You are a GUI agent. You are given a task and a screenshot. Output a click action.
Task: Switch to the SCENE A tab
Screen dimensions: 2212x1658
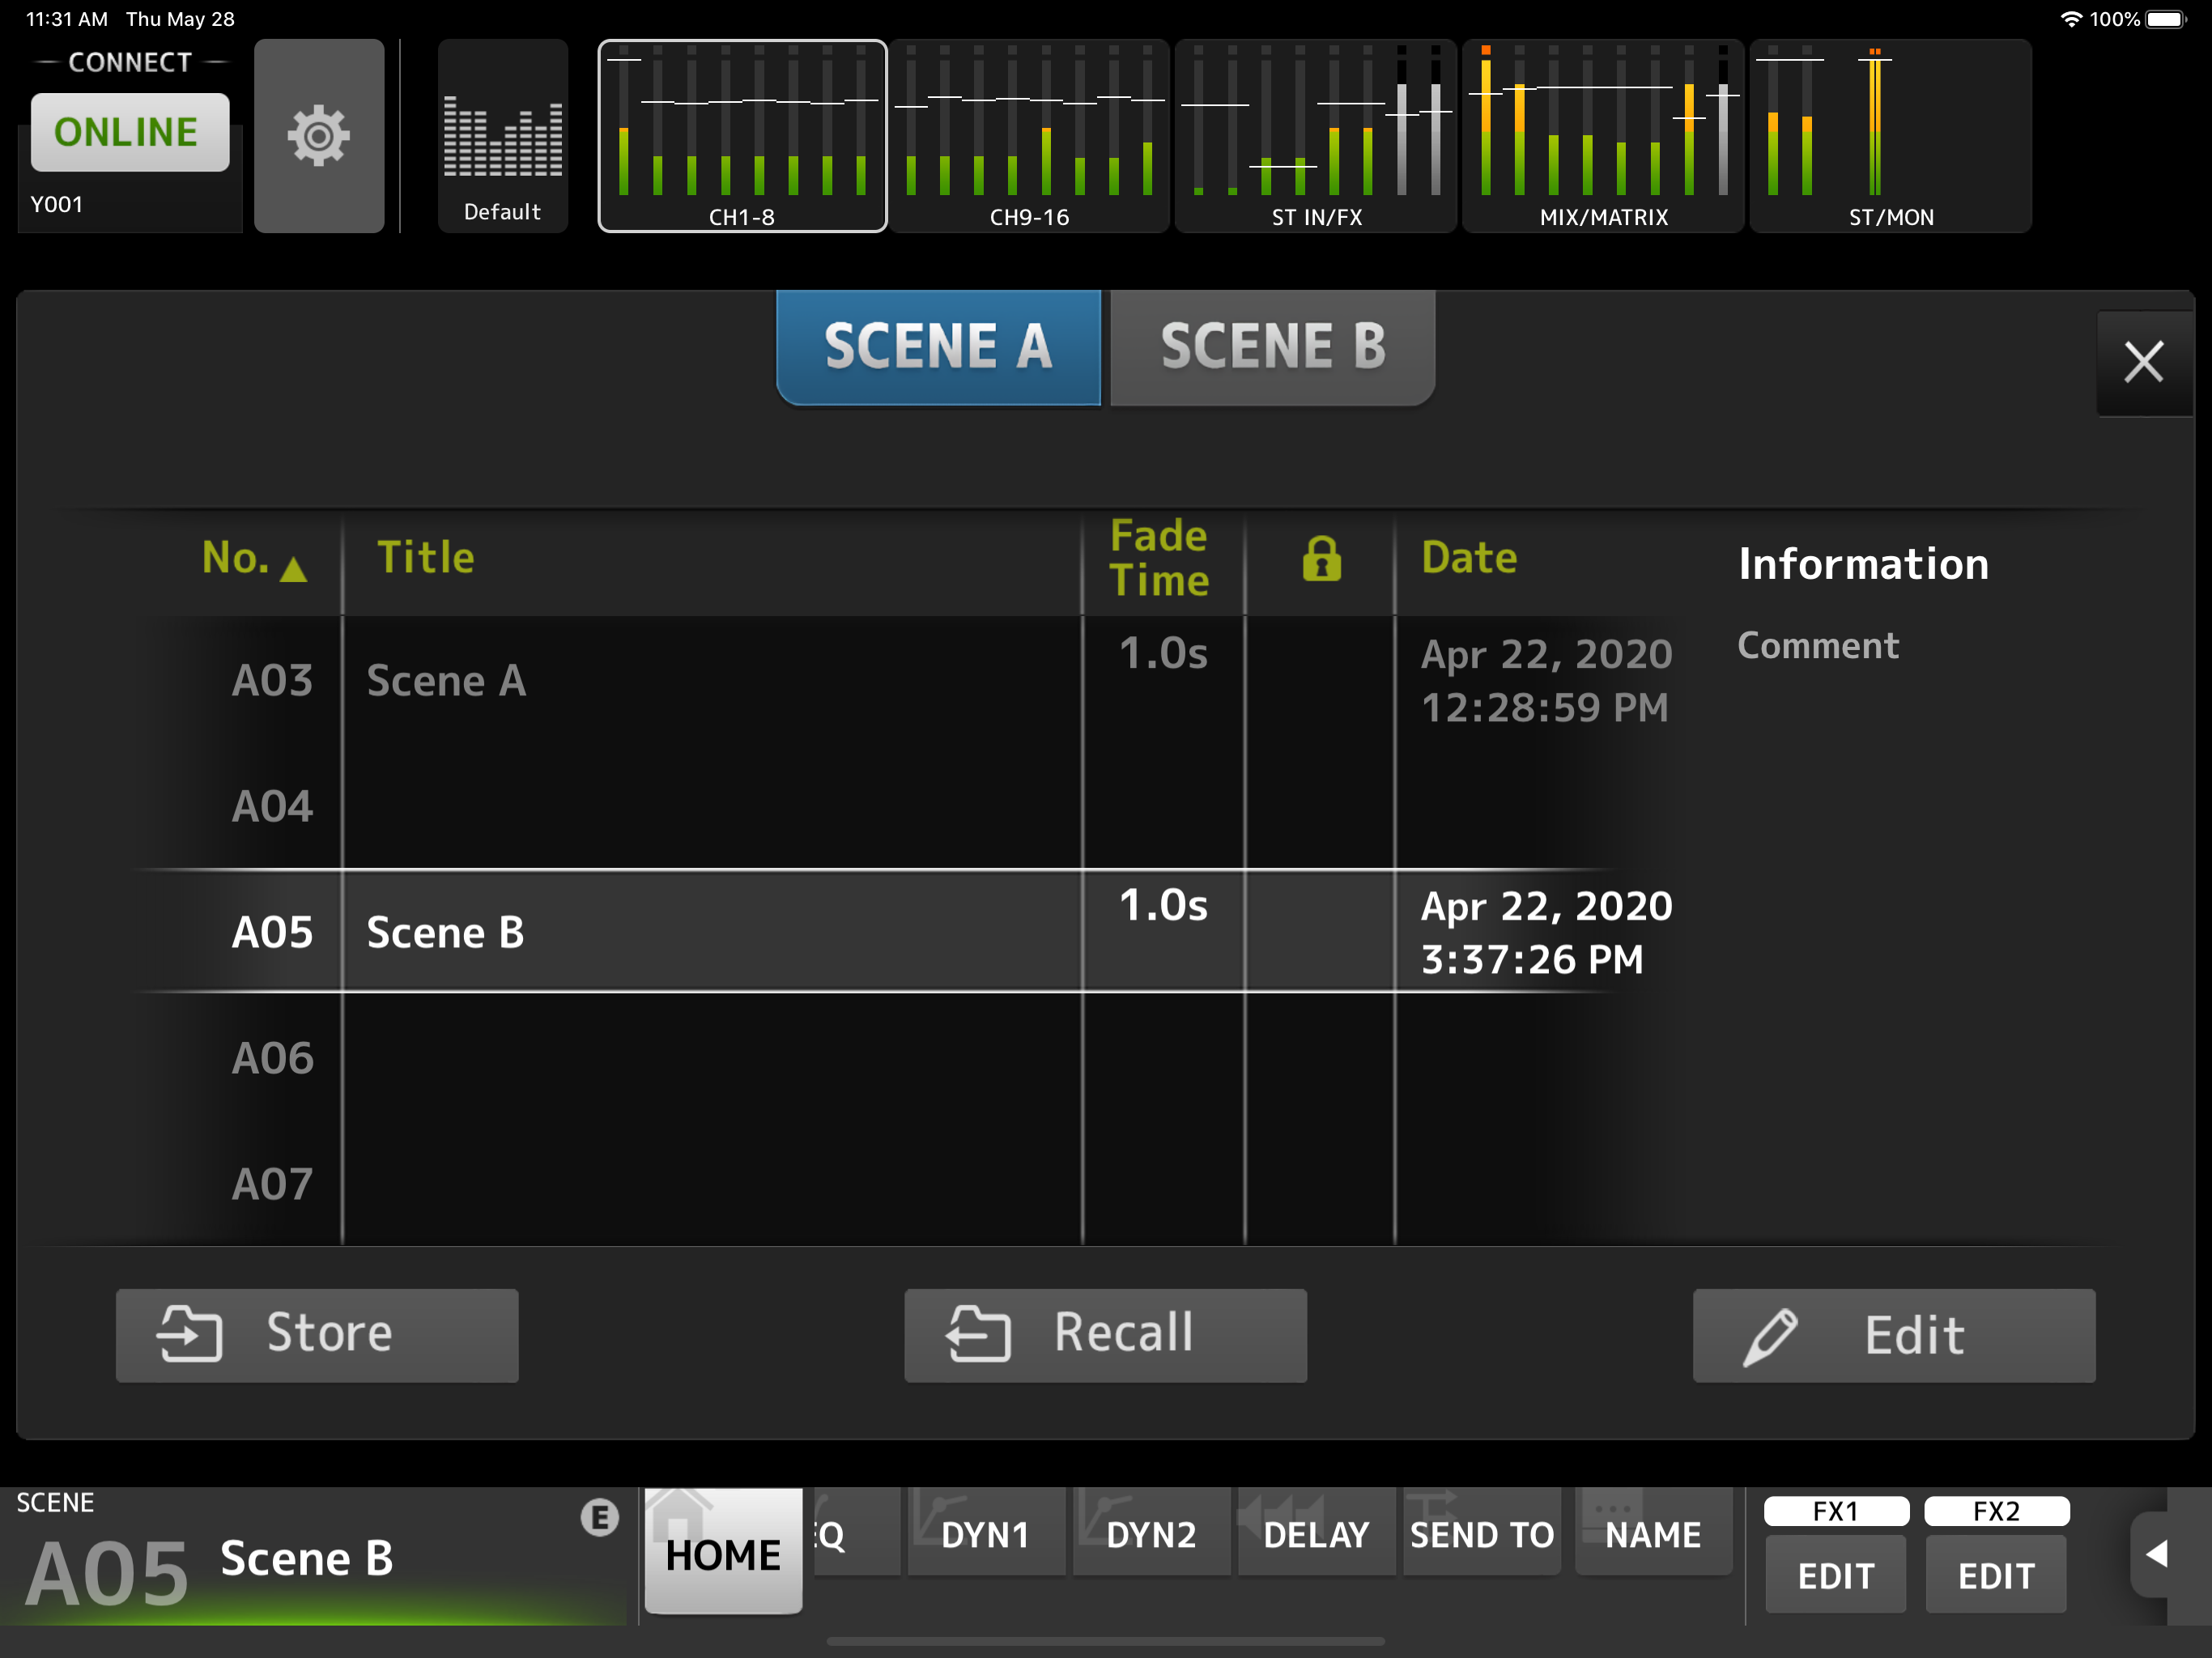[938, 347]
